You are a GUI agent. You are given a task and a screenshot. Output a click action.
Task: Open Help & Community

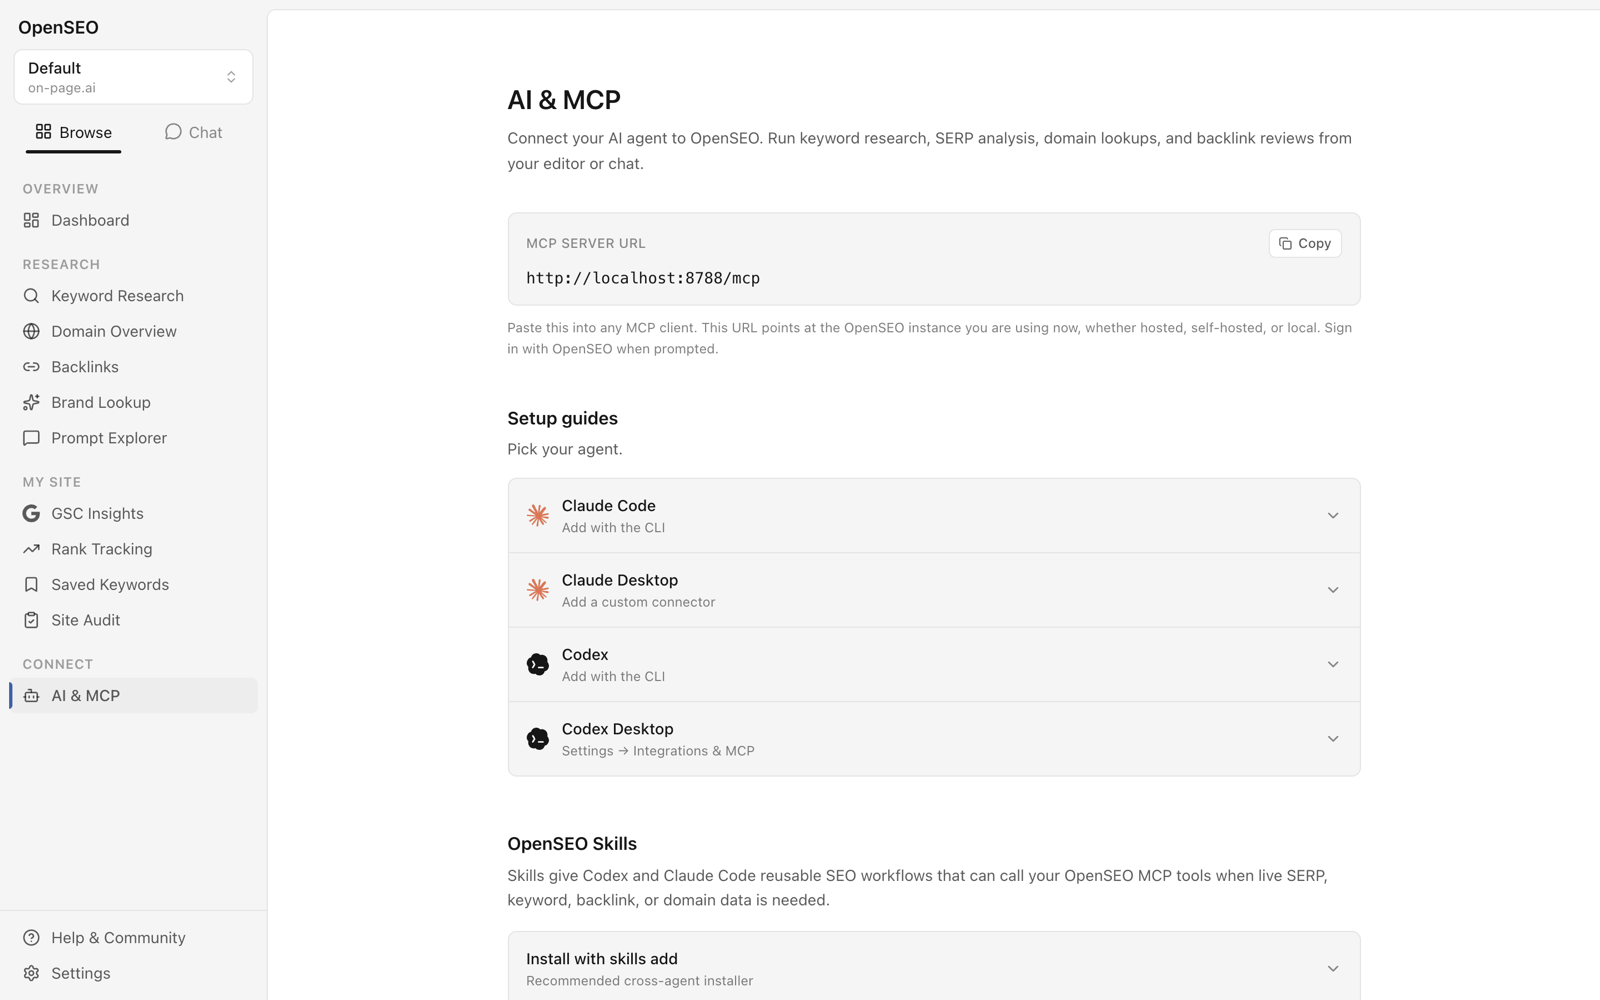pos(134,938)
